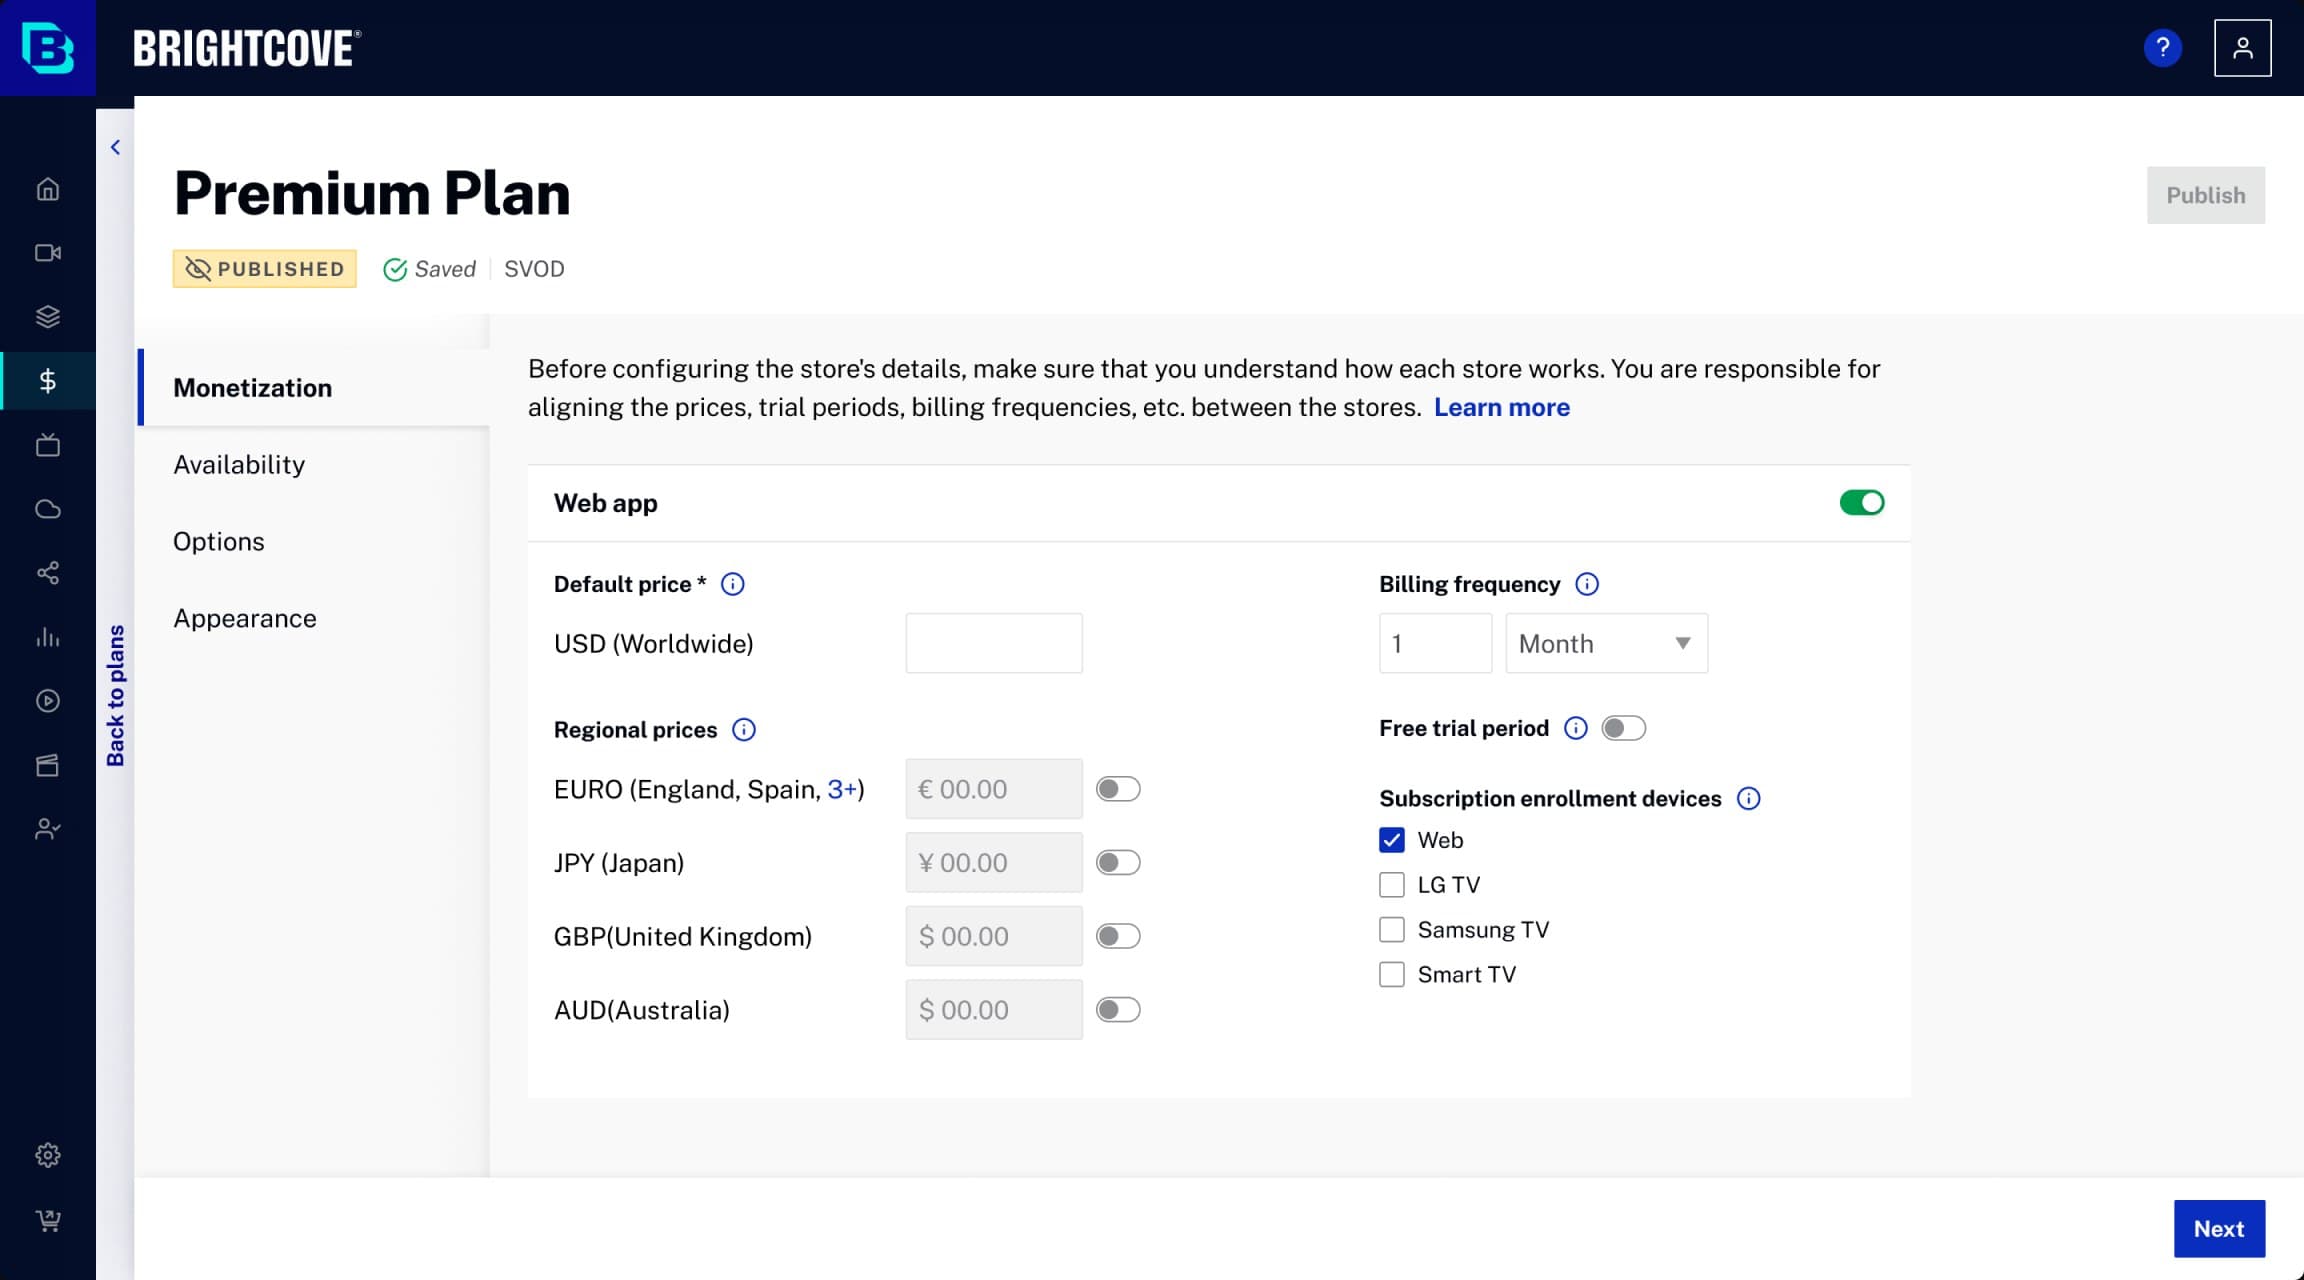Enable the EURO regional price toggle
This screenshot has height=1280, width=2304.
[1118, 789]
